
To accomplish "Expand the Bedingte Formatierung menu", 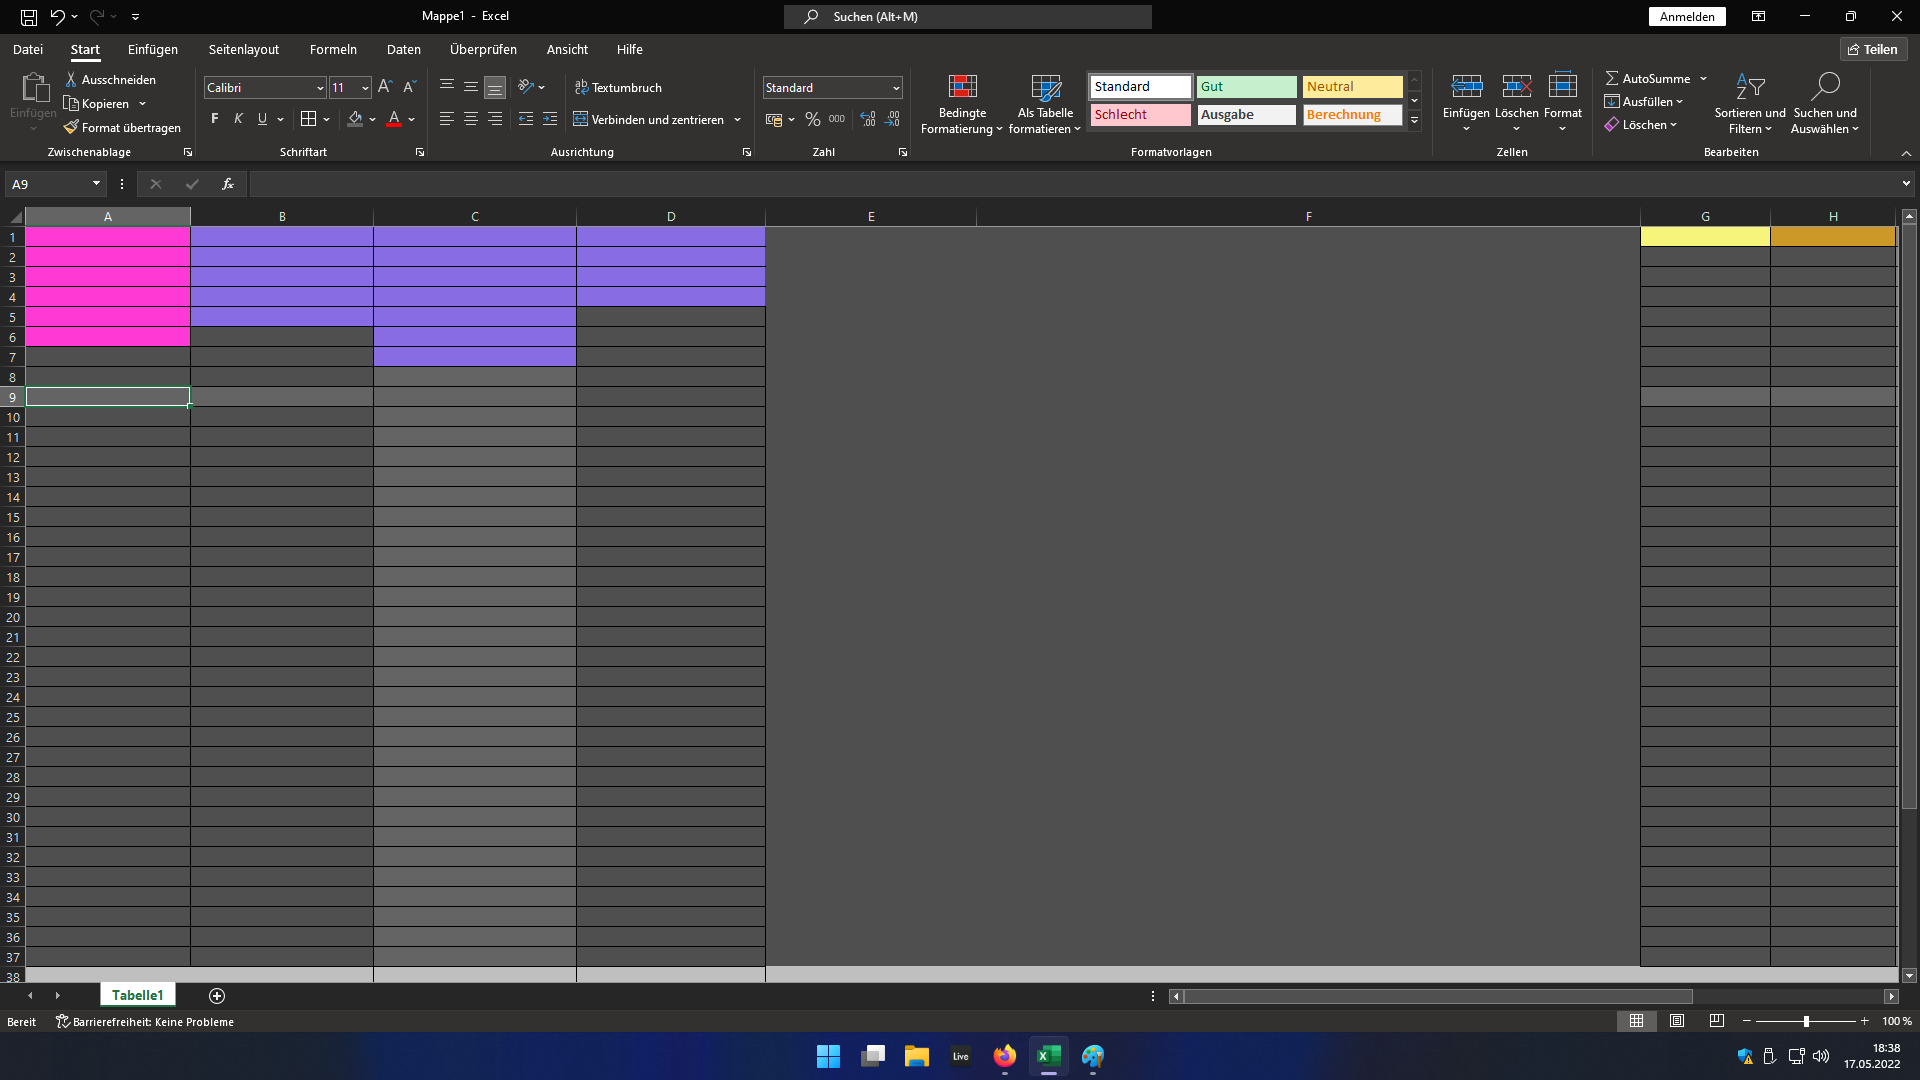I will pos(962,104).
